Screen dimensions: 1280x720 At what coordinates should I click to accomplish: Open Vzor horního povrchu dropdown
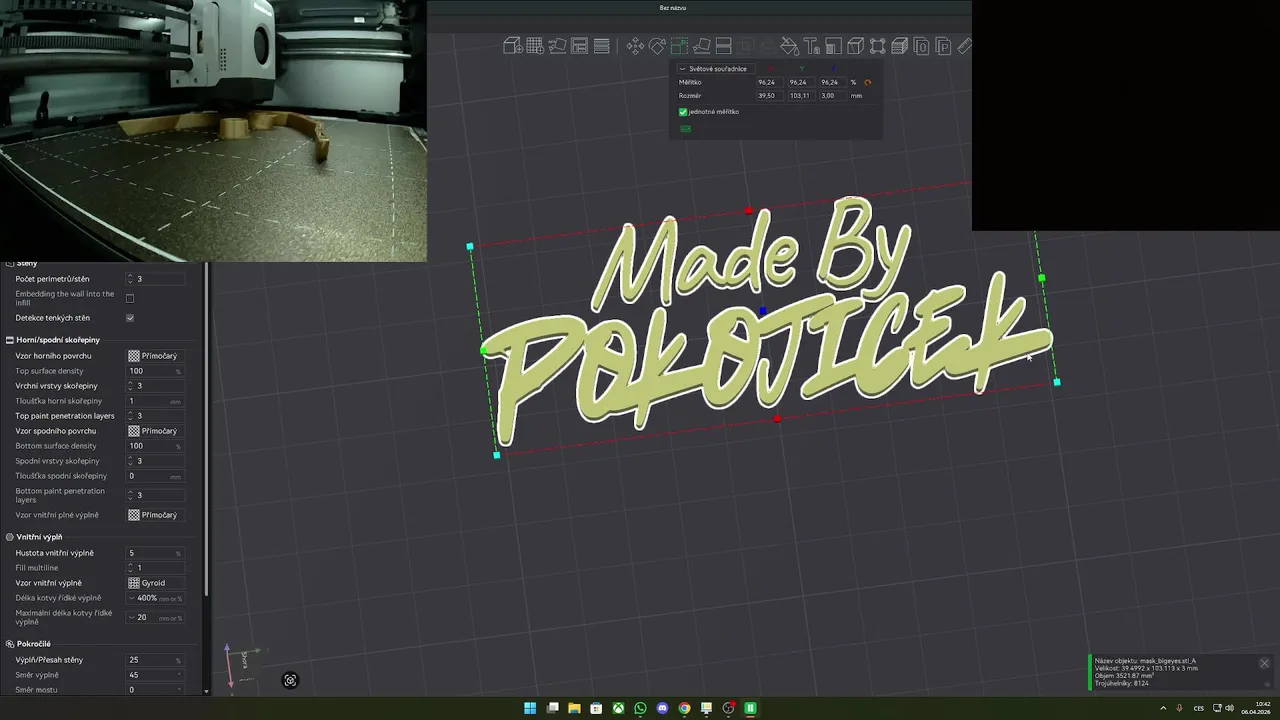click(155, 356)
